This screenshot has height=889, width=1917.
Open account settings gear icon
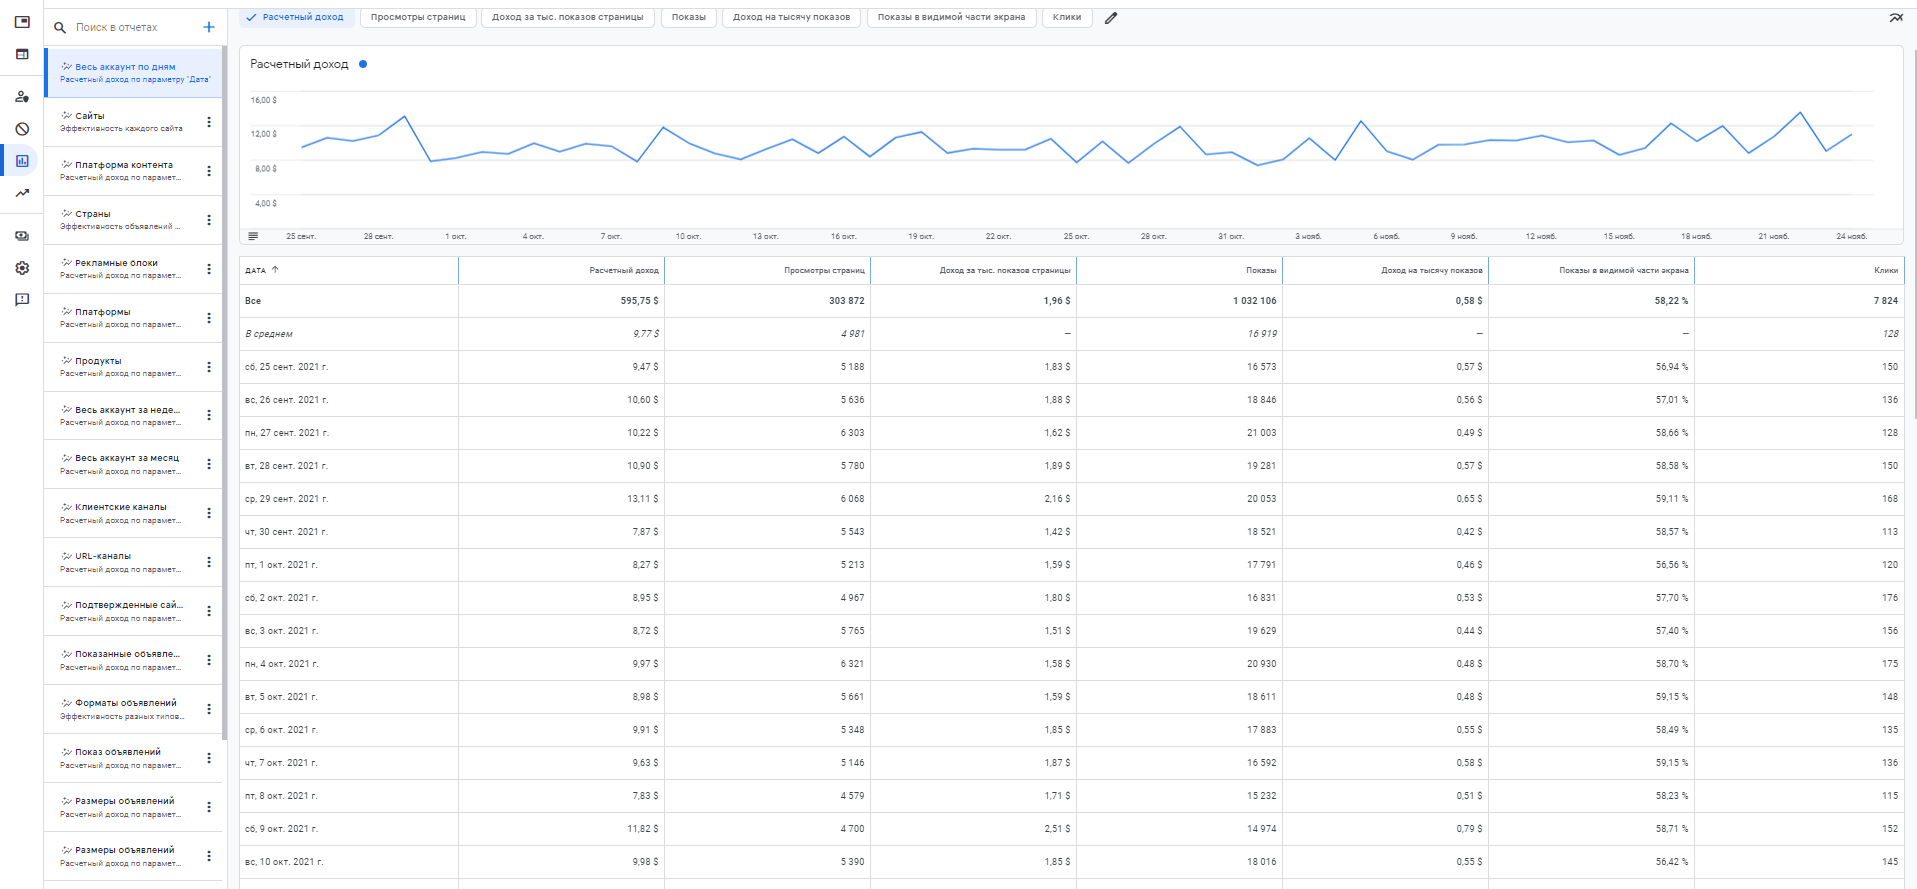[22, 268]
